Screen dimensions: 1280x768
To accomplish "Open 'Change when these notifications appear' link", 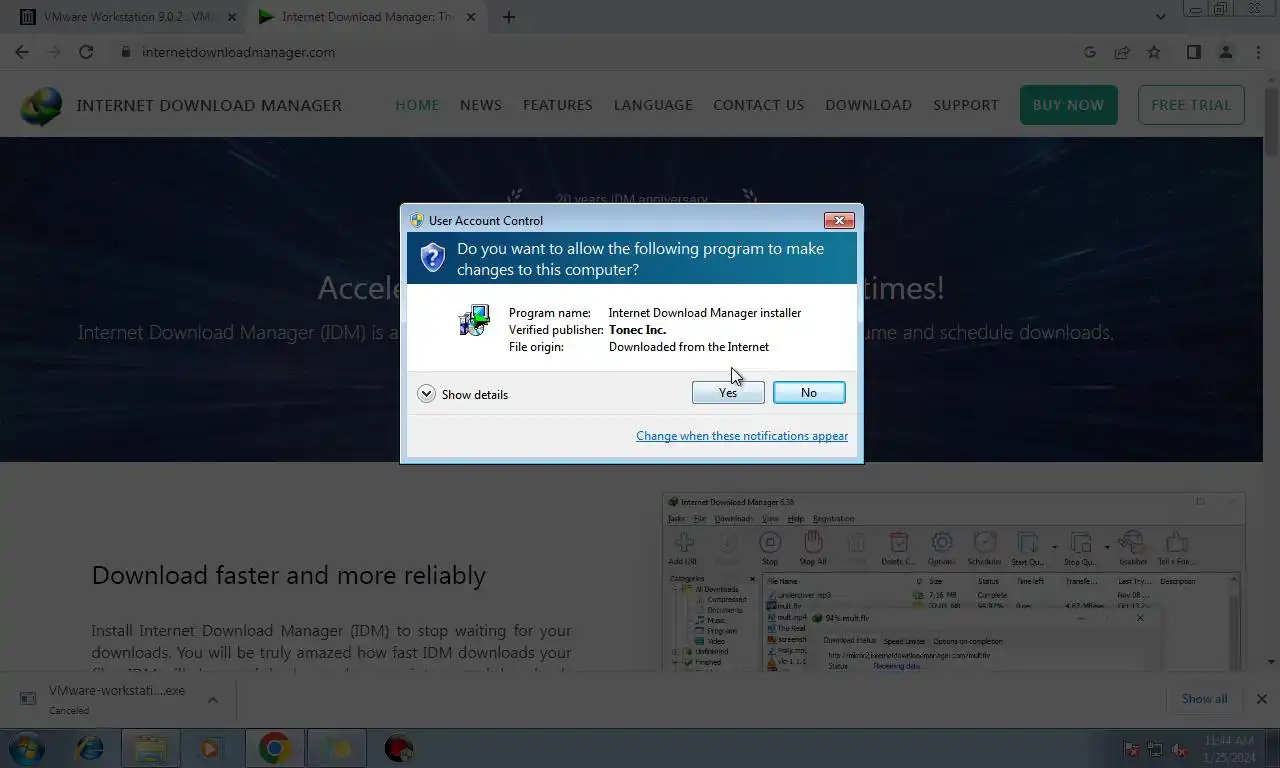I will [x=742, y=436].
